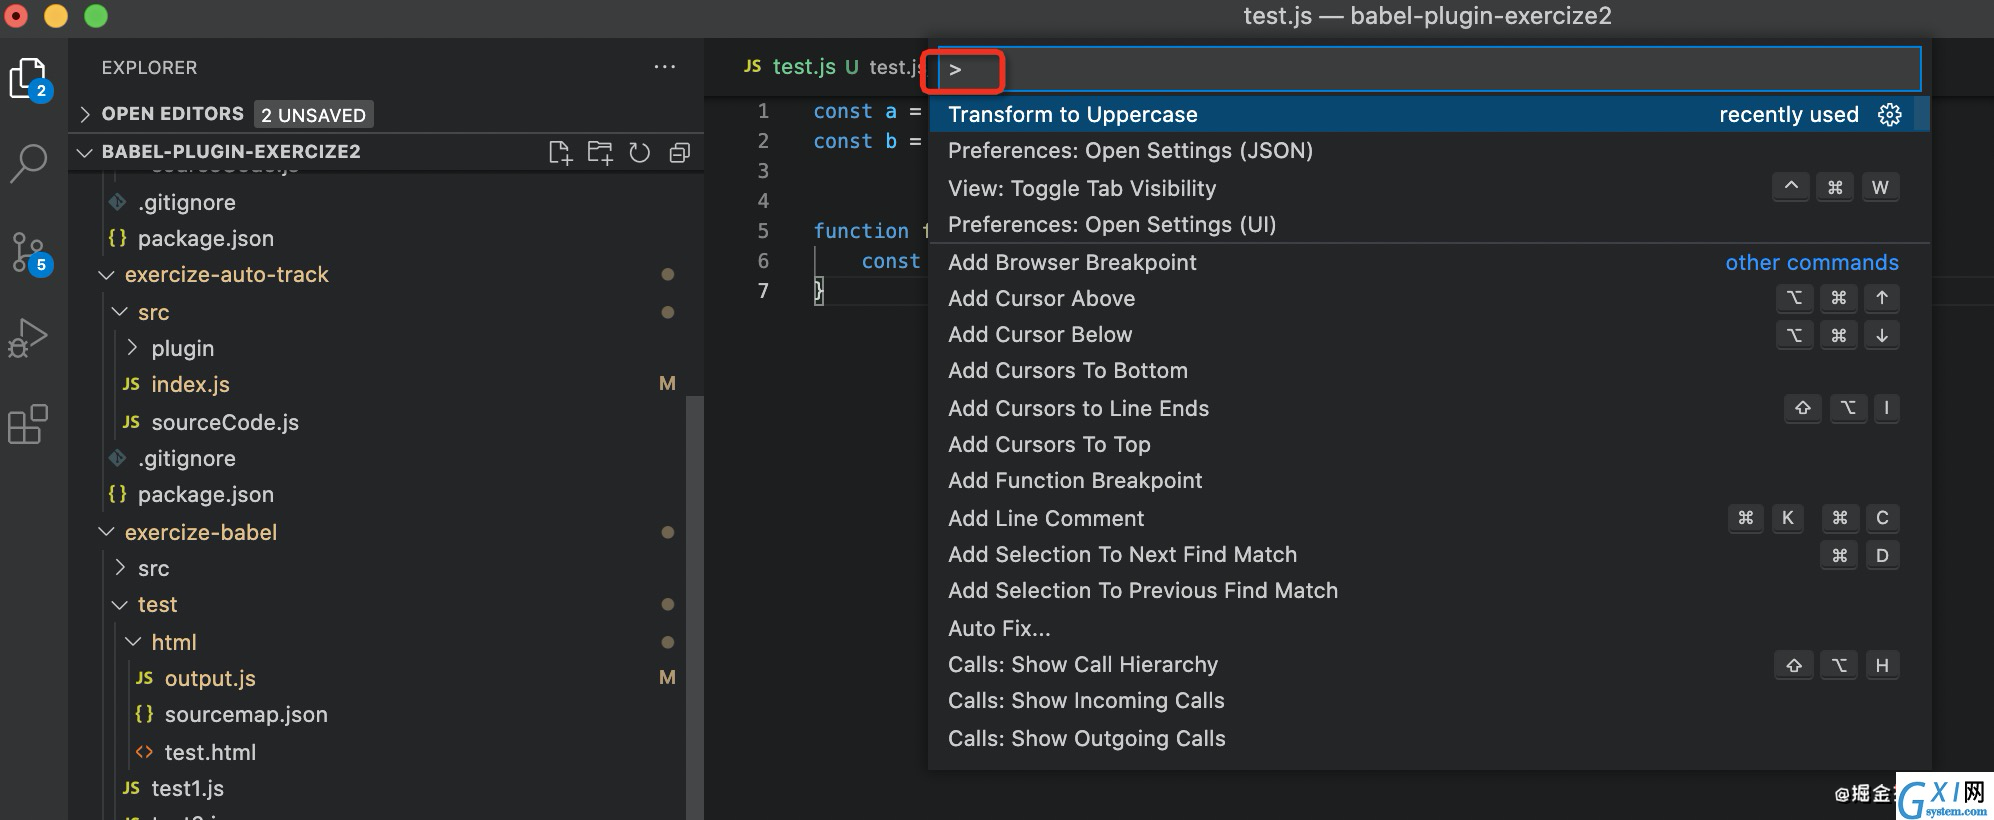
Task: Select Auto Fix... command
Action: point(1429,628)
